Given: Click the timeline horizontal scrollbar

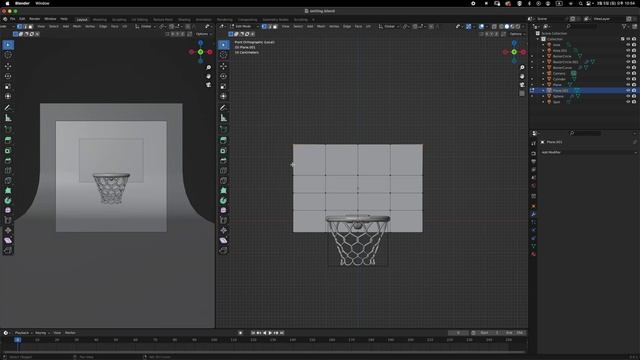Looking at the screenshot, I should [264, 352].
